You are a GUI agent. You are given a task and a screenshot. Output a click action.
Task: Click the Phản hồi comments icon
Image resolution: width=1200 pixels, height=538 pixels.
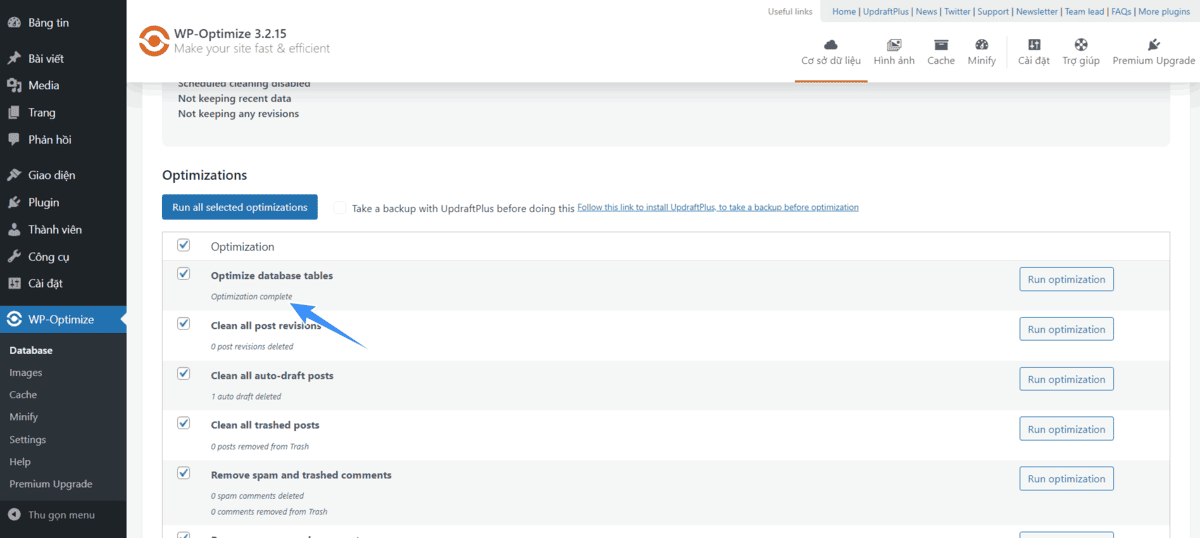14,139
